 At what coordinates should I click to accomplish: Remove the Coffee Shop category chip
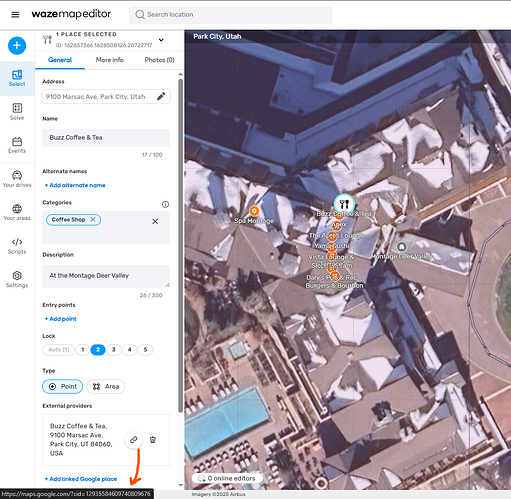[x=93, y=219]
